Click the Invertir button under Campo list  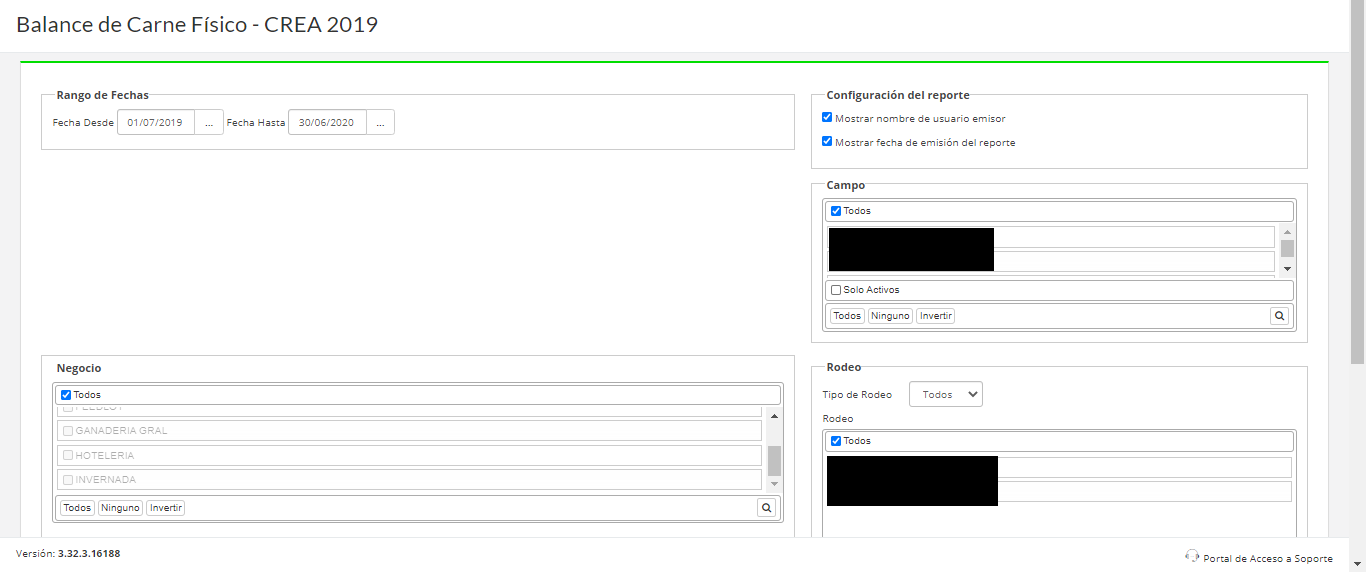tap(936, 316)
